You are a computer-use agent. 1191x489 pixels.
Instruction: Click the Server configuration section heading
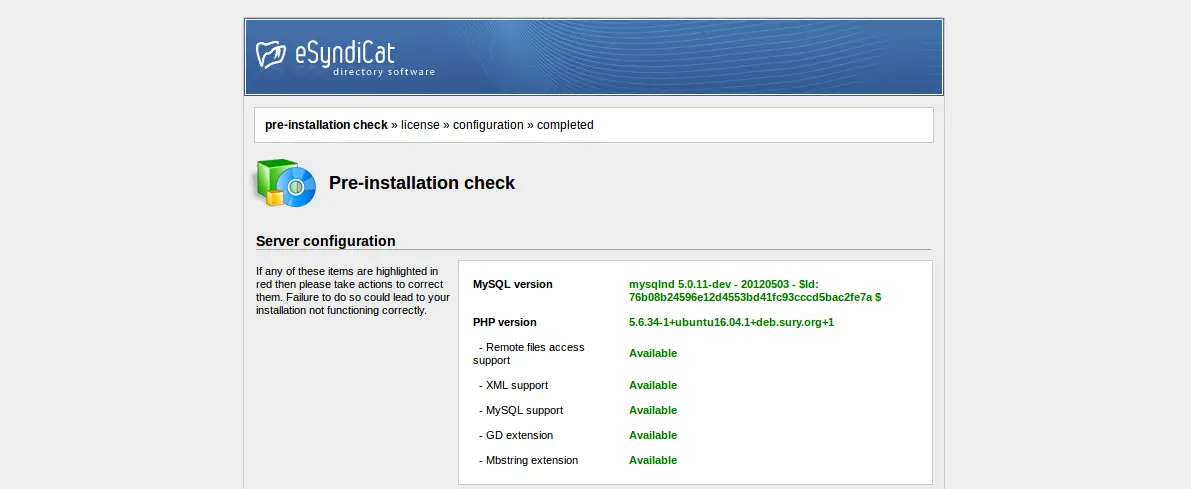(326, 241)
